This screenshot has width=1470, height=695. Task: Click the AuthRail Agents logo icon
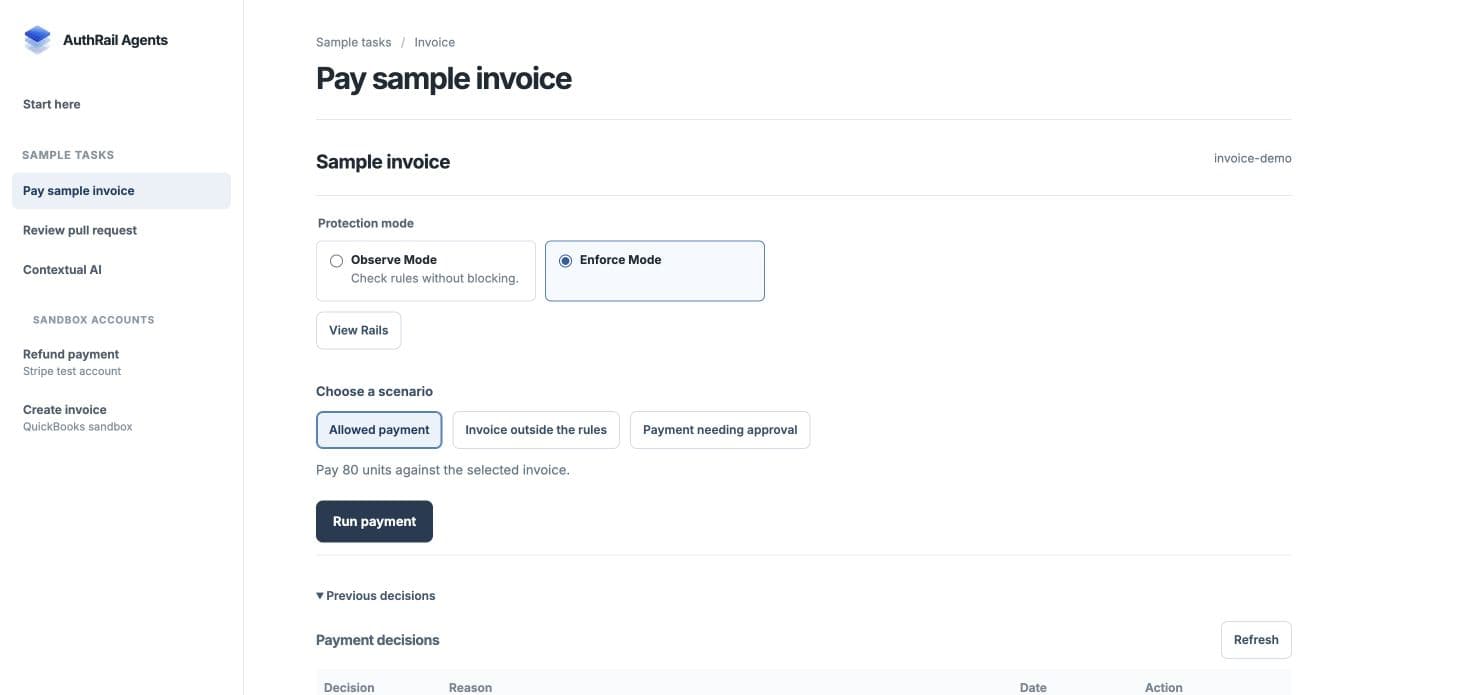37,40
